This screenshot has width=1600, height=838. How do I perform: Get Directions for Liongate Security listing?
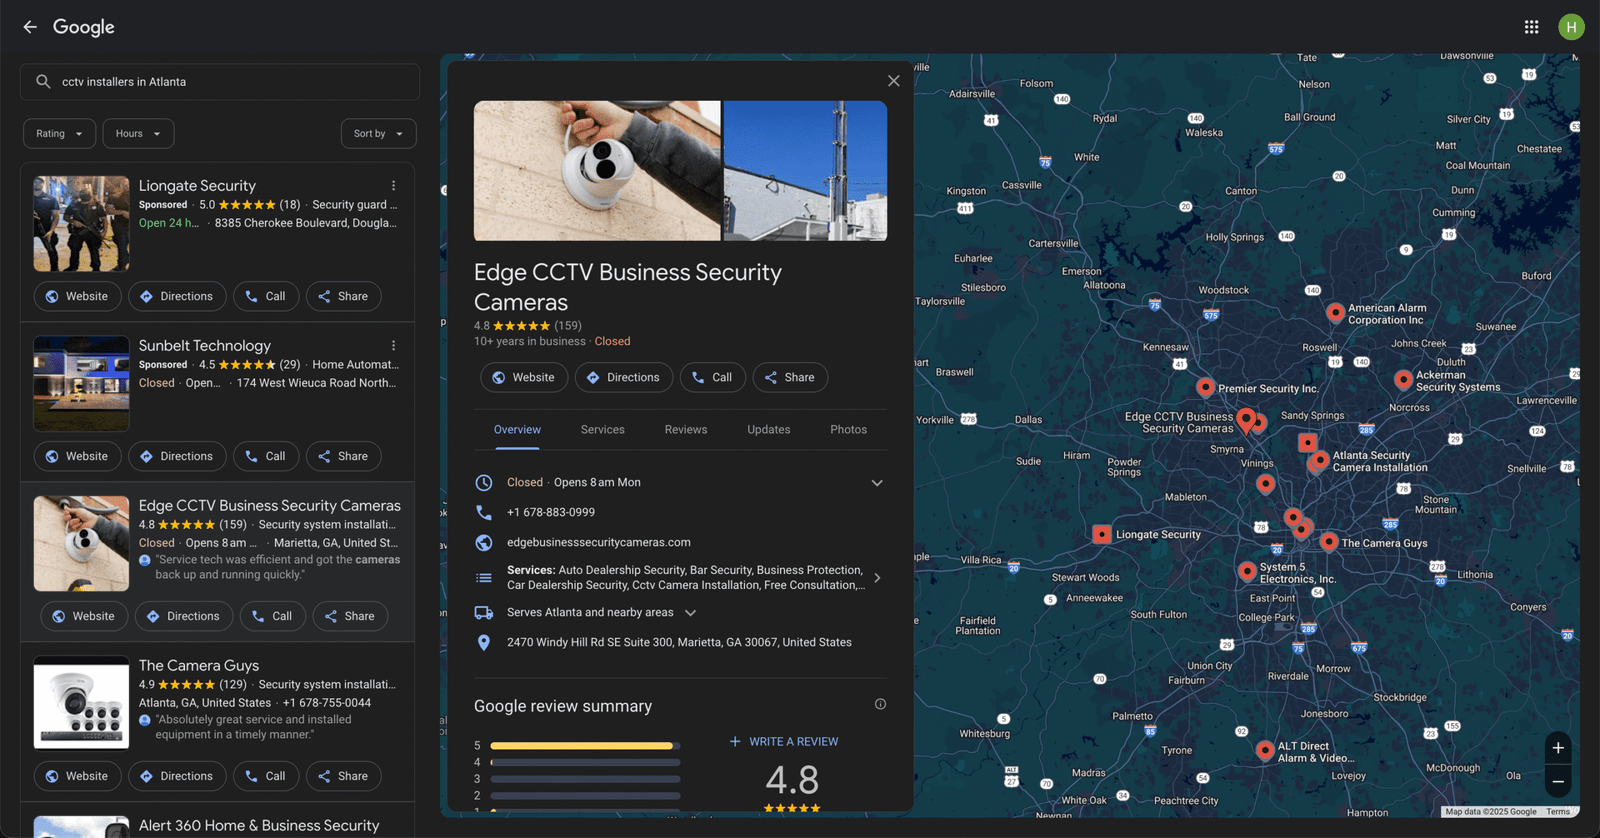(x=177, y=297)
